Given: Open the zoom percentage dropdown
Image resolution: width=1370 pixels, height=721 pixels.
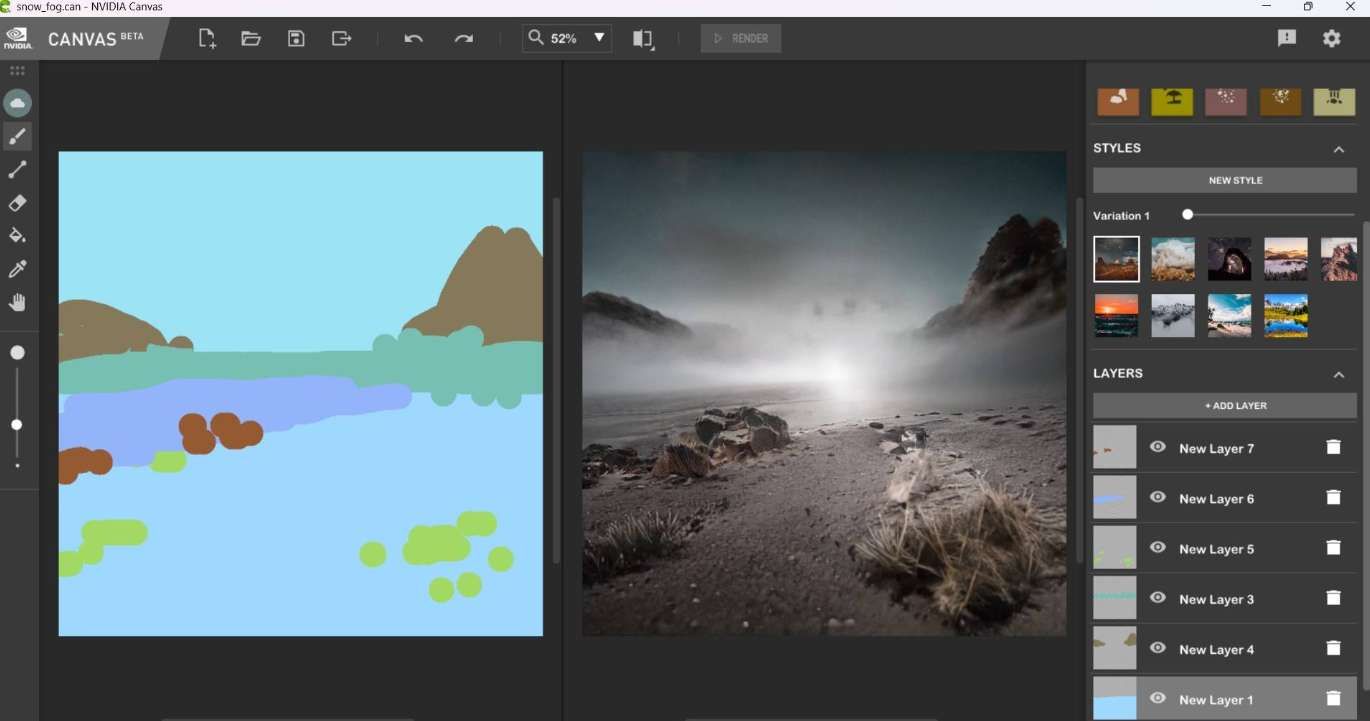Looking at the screenshot, I should (x=599, y=38).
